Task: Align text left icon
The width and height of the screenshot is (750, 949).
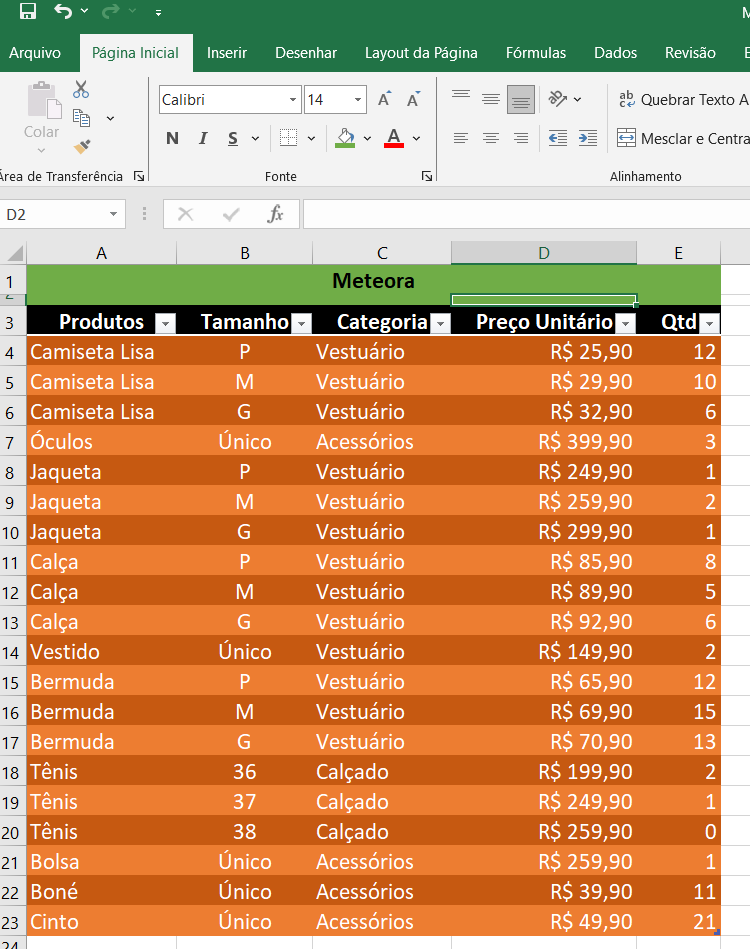Action: (461, 139)
